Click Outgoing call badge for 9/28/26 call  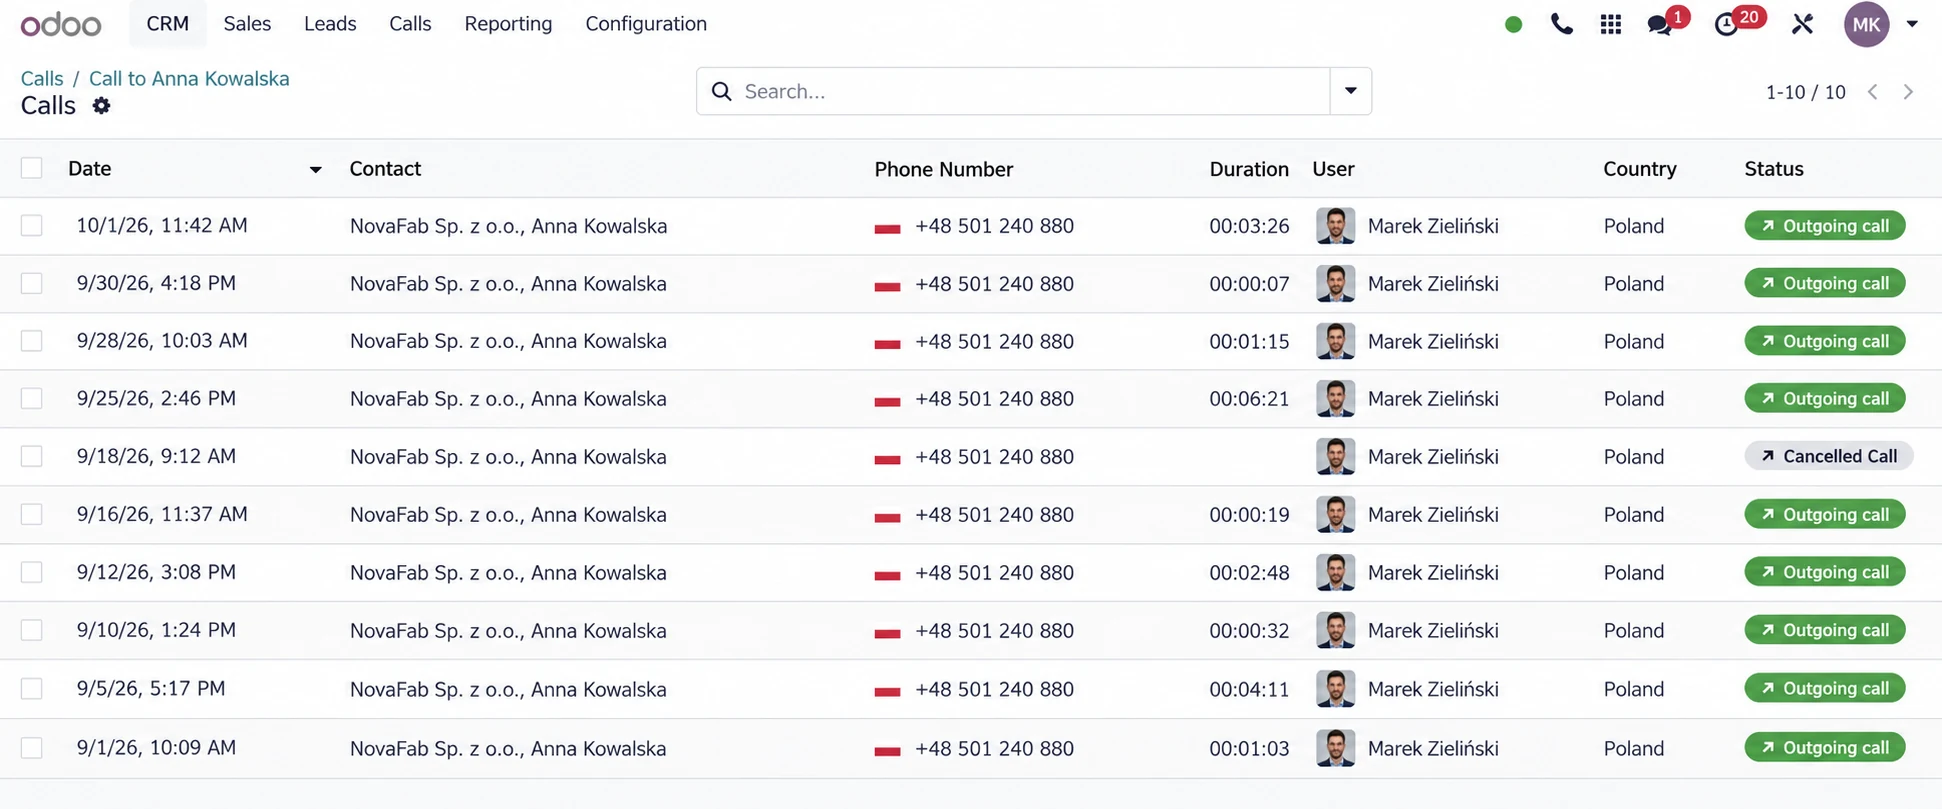(1824, 341)
